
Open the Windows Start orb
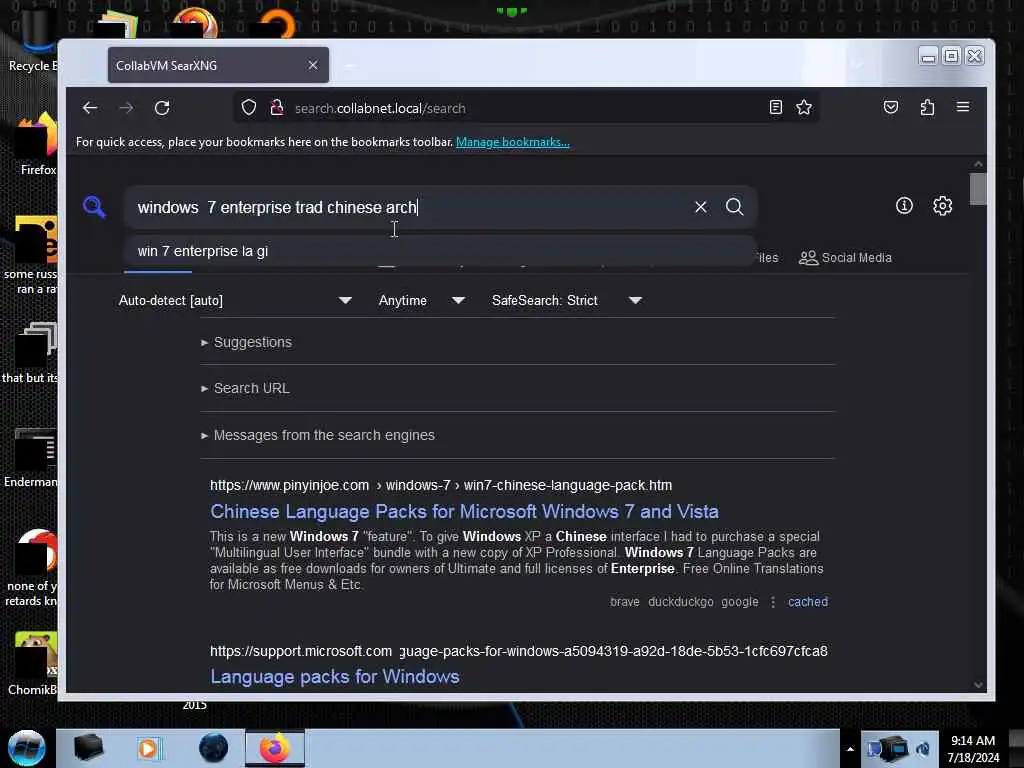[27, 748]
